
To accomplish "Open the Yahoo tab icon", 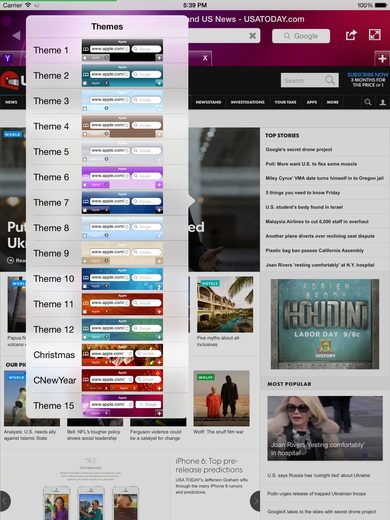I will pos(7,58).
